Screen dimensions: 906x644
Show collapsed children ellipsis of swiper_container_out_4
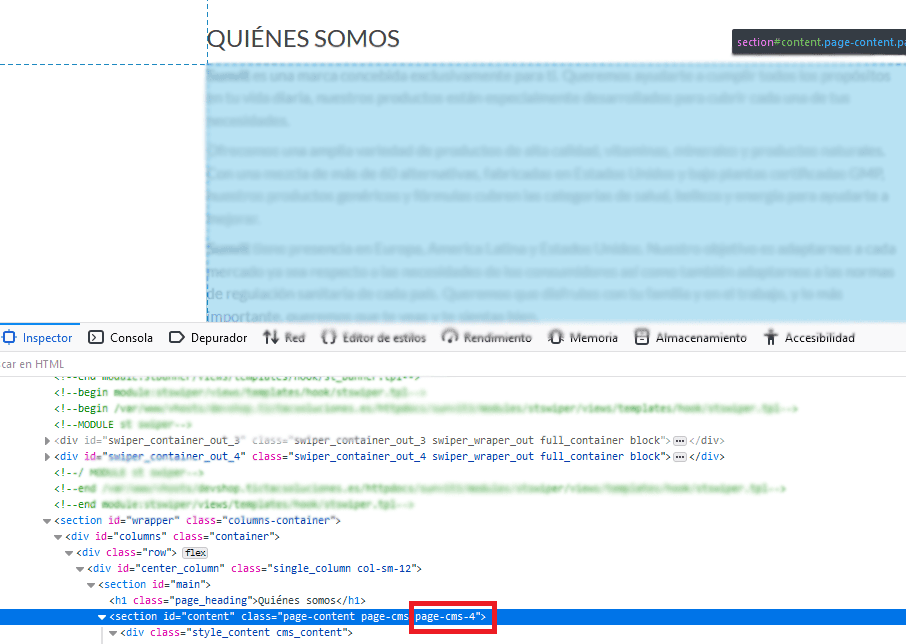[x=680, y=457]
